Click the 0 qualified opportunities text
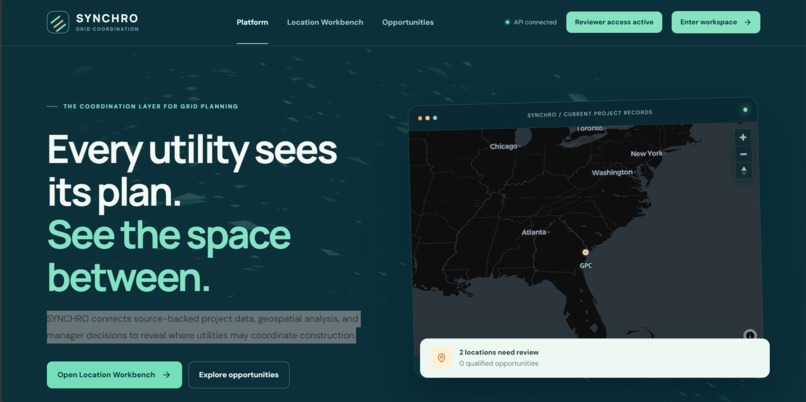806x402 pixels. pos(498,363)
